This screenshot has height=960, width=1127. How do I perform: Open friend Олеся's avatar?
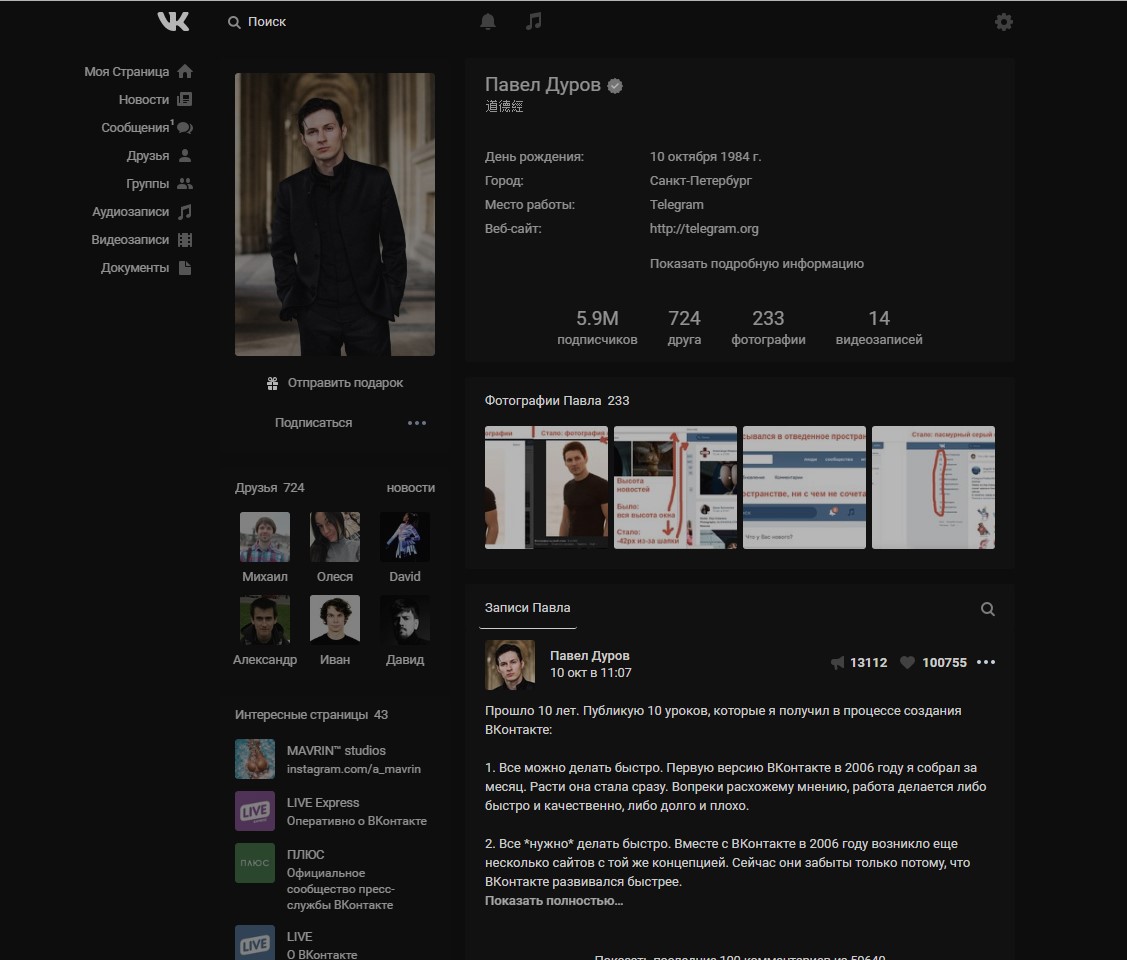pos(335,537)
